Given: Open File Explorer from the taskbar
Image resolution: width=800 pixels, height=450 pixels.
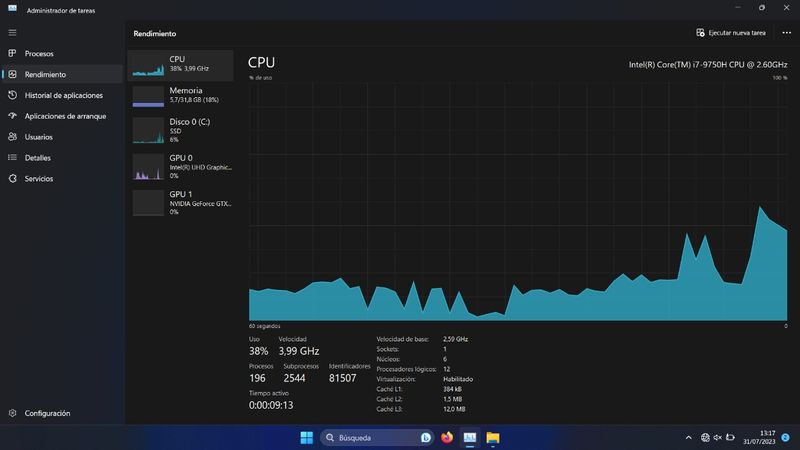Looking at the screenshot, I should pos(493,437).
